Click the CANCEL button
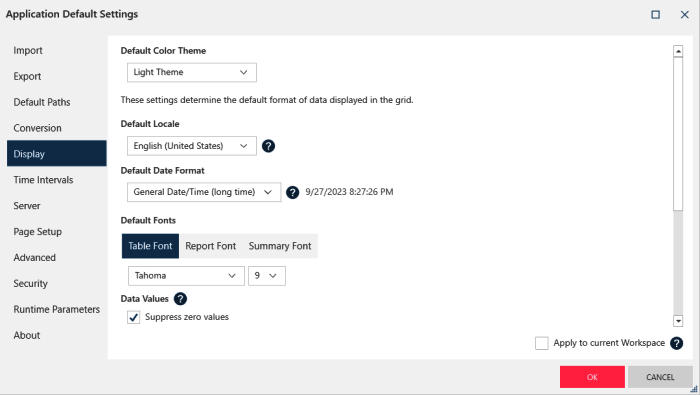 click(660, 377)
